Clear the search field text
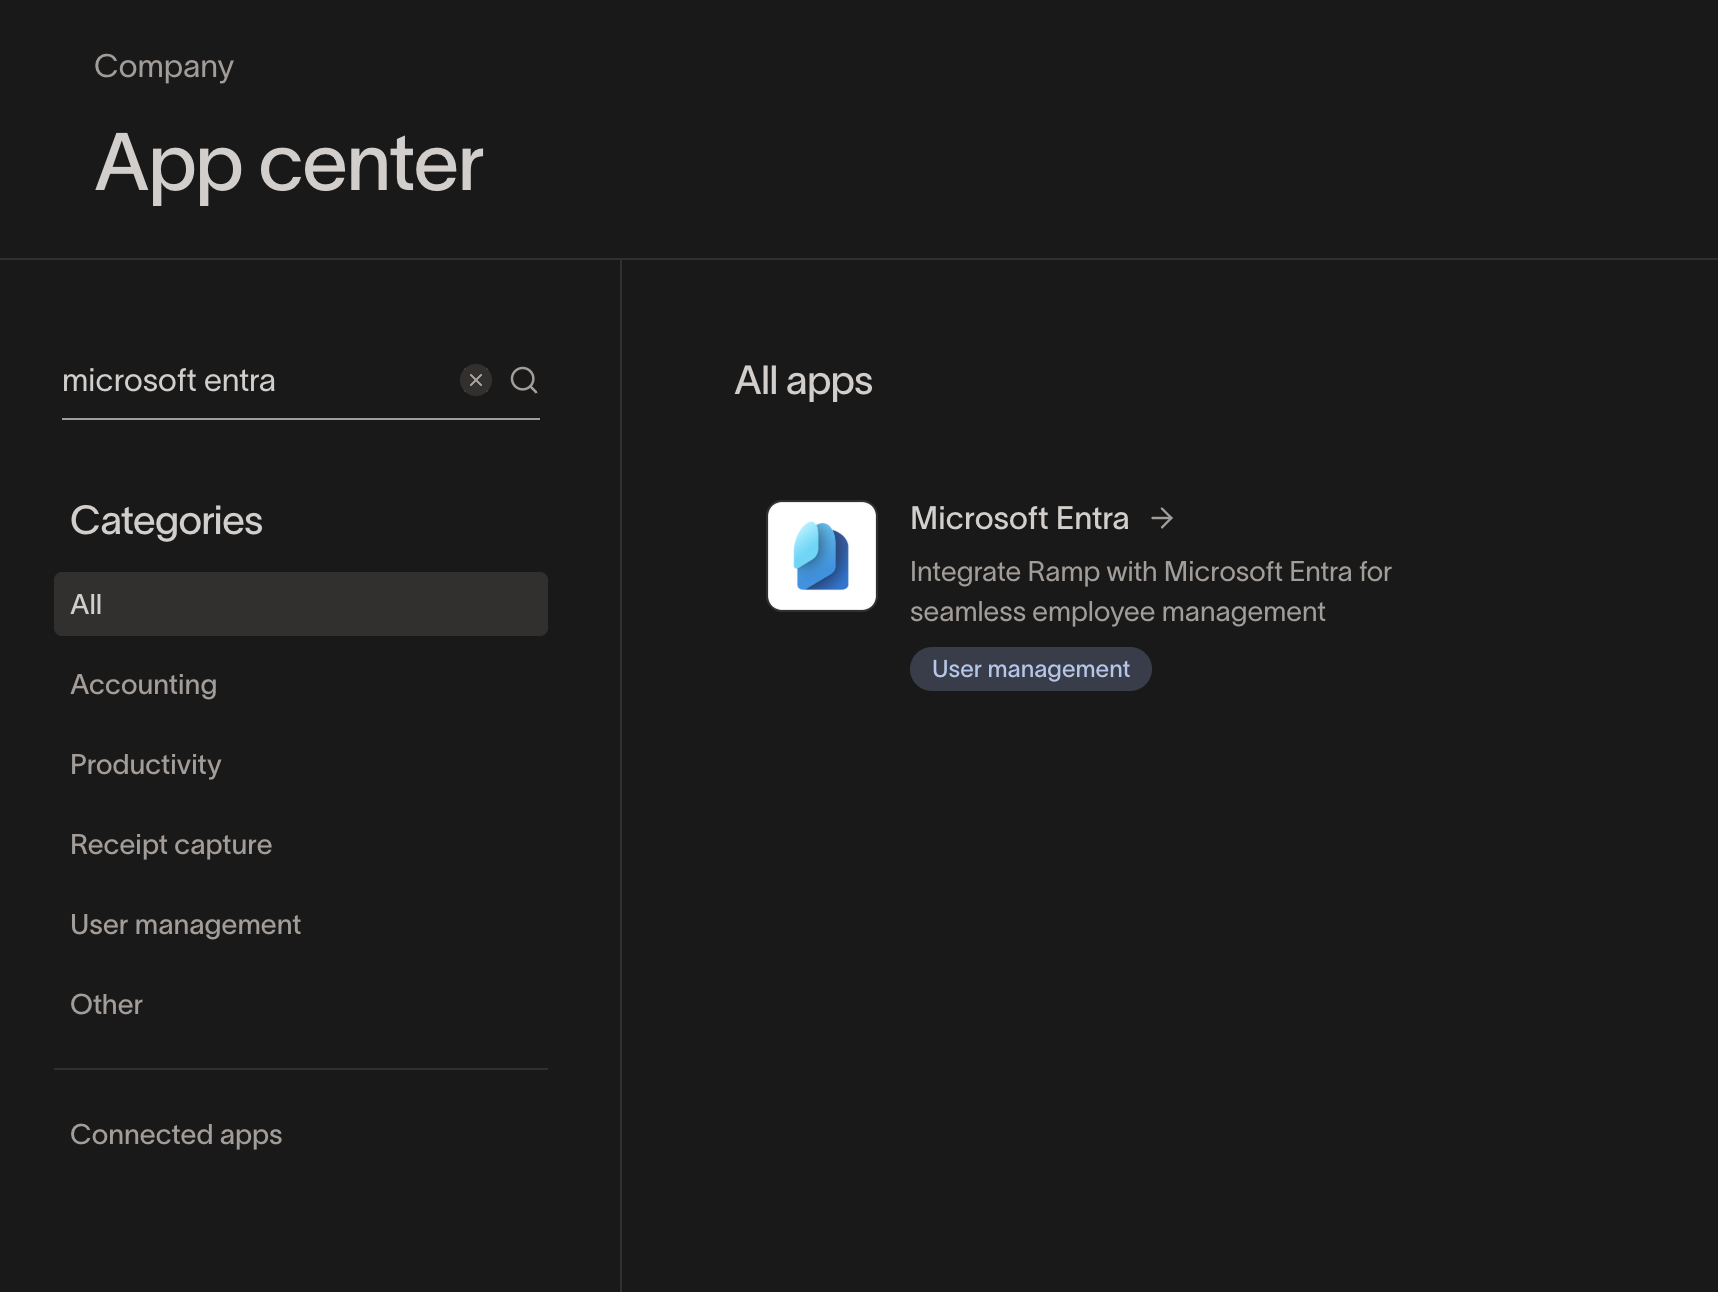1718x1292 pixels. click(476, 380)
